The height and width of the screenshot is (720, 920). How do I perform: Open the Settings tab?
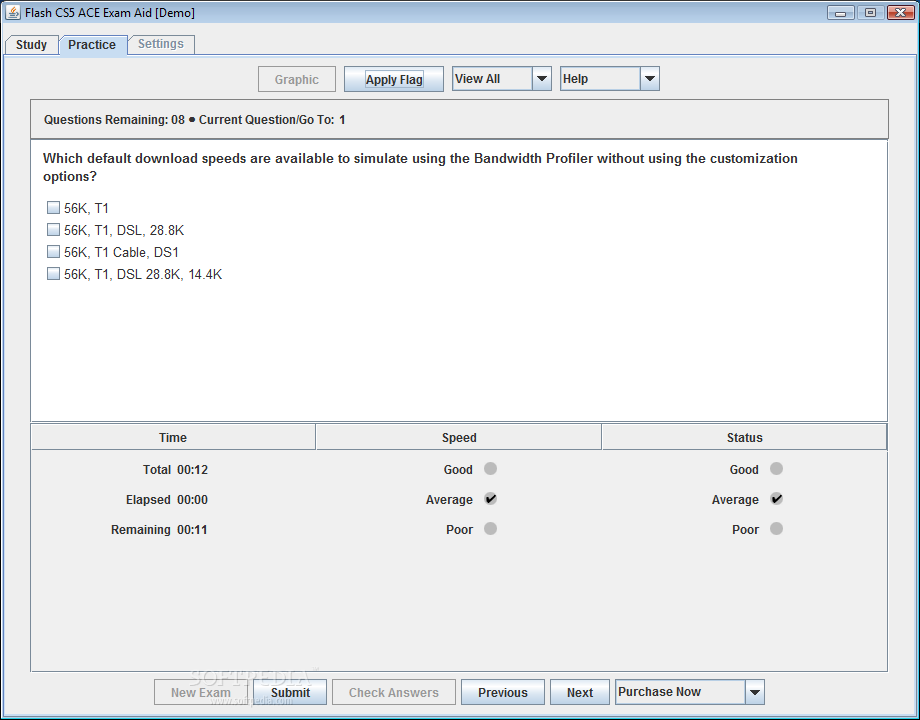(161, 44)
